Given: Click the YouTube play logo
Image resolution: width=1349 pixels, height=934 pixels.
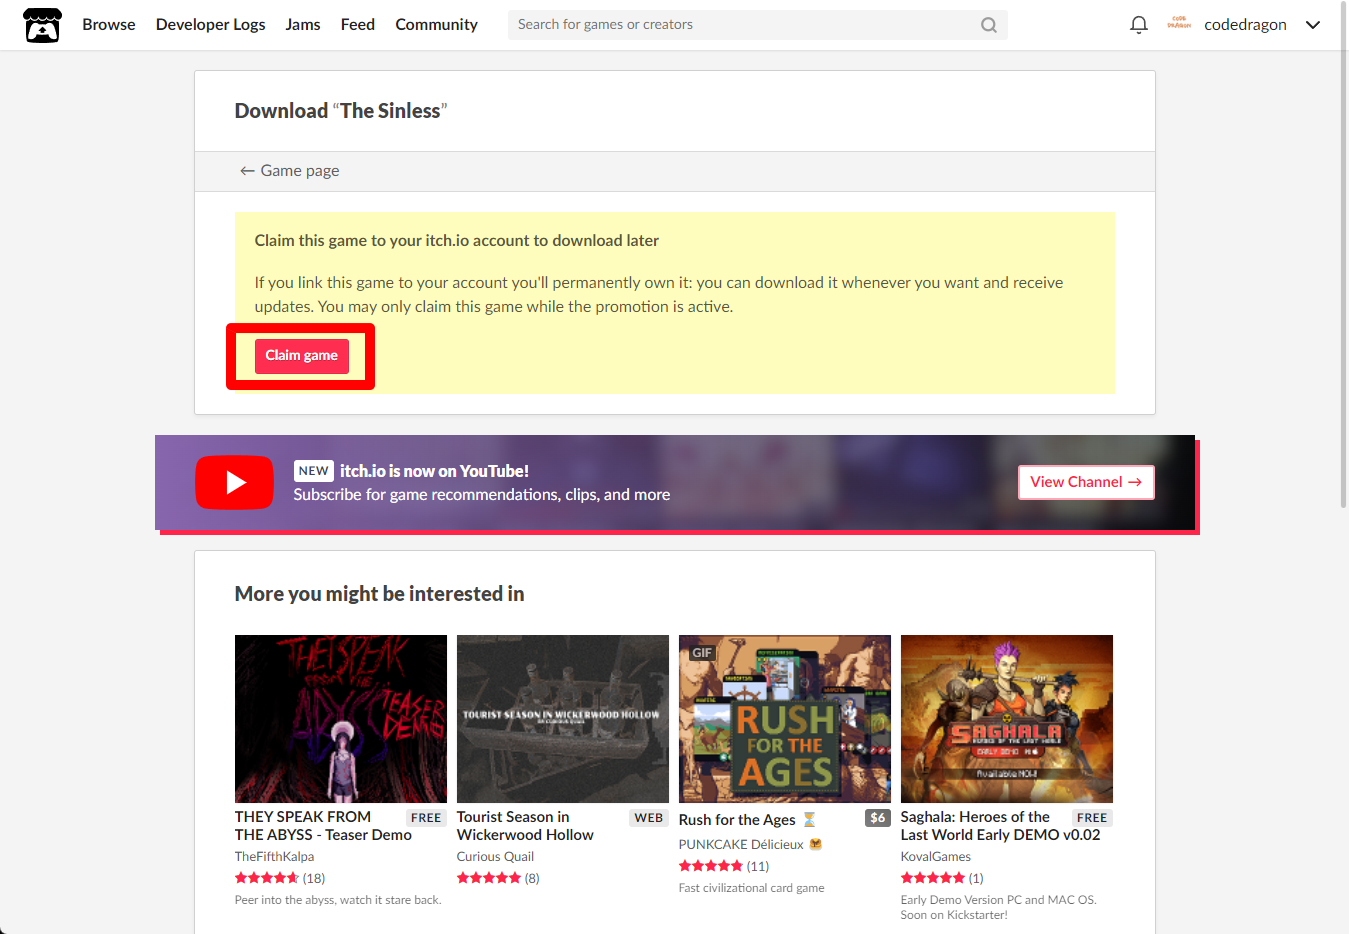Looking at the screenshot, I should [234, 482].
